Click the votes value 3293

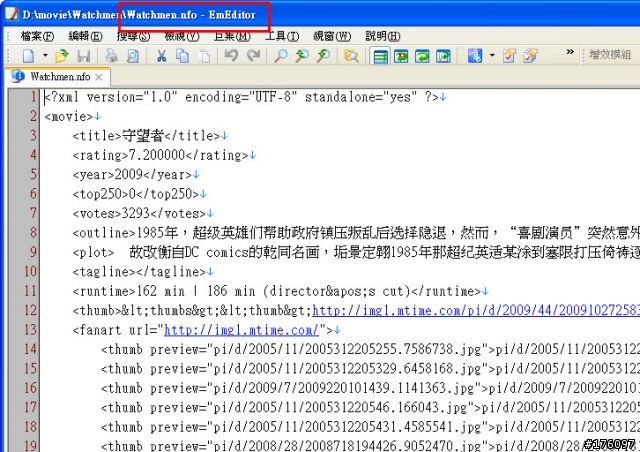point(136,214)
